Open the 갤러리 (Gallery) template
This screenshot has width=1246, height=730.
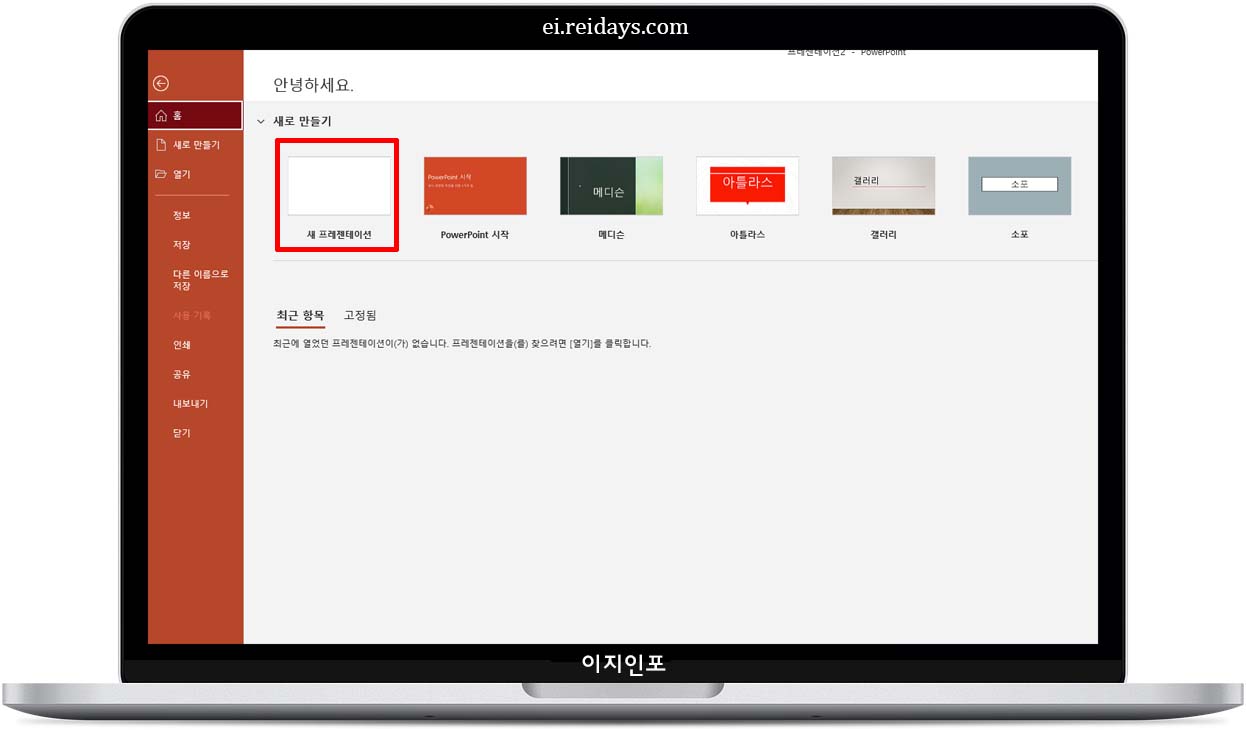pyautogui.click(x=883, y=186)
